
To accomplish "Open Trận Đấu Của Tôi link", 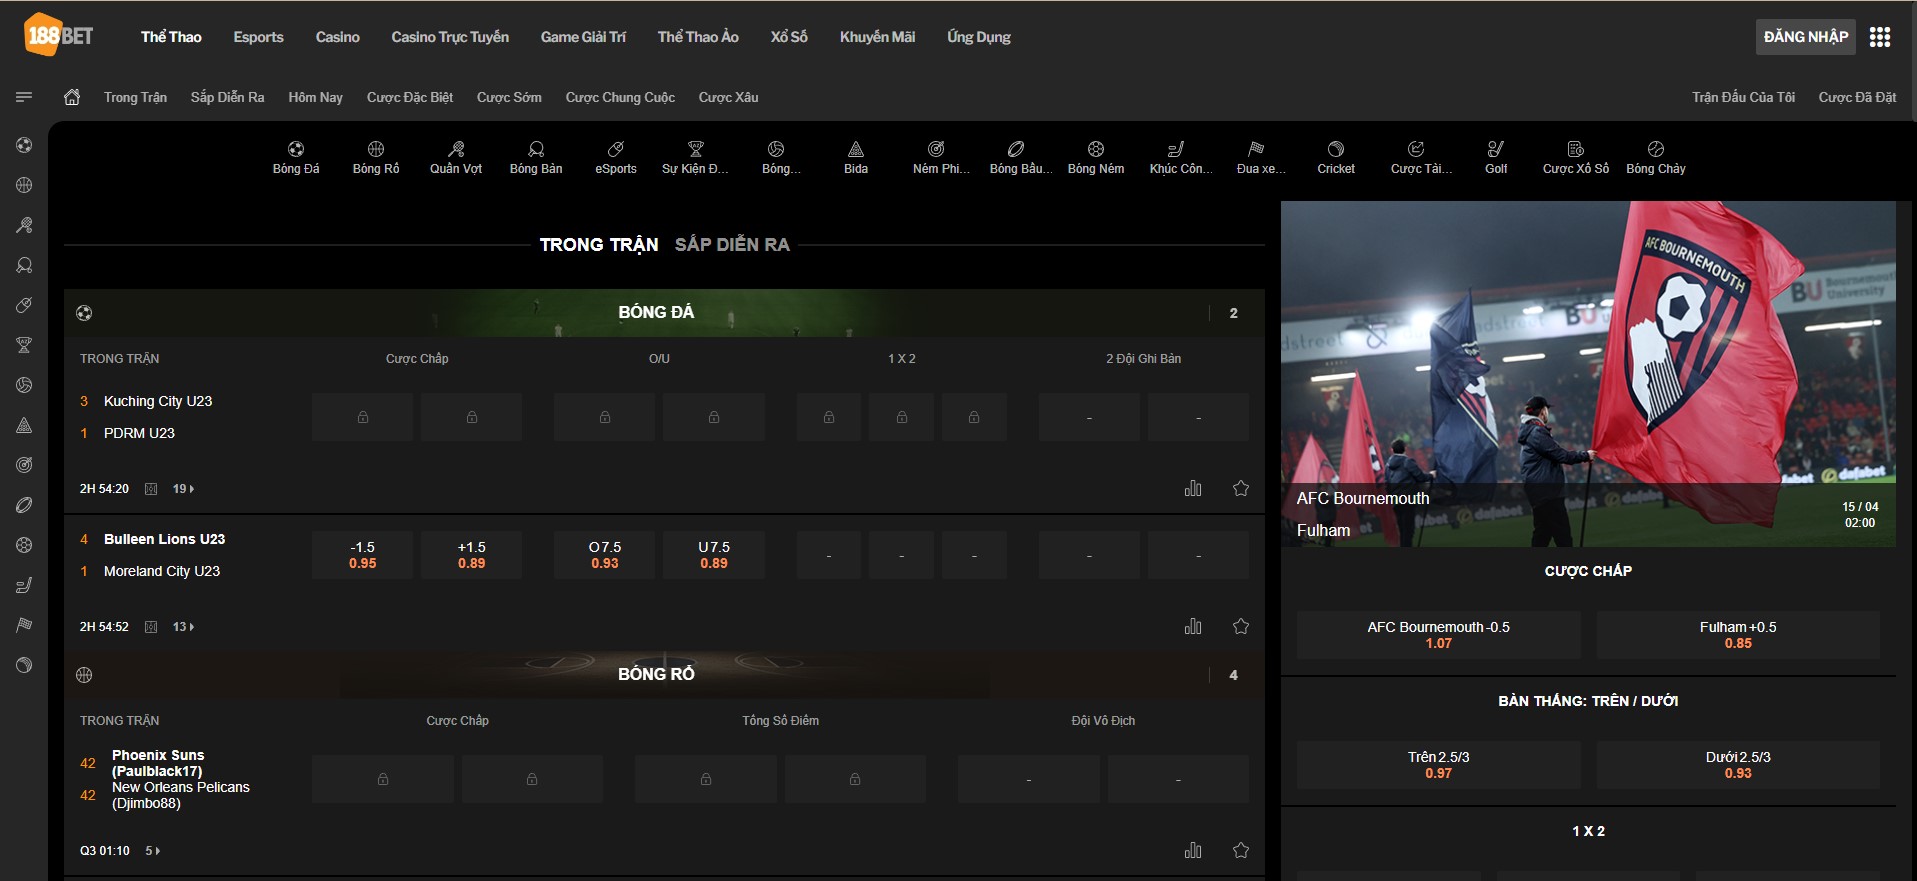I will 1743,97.
